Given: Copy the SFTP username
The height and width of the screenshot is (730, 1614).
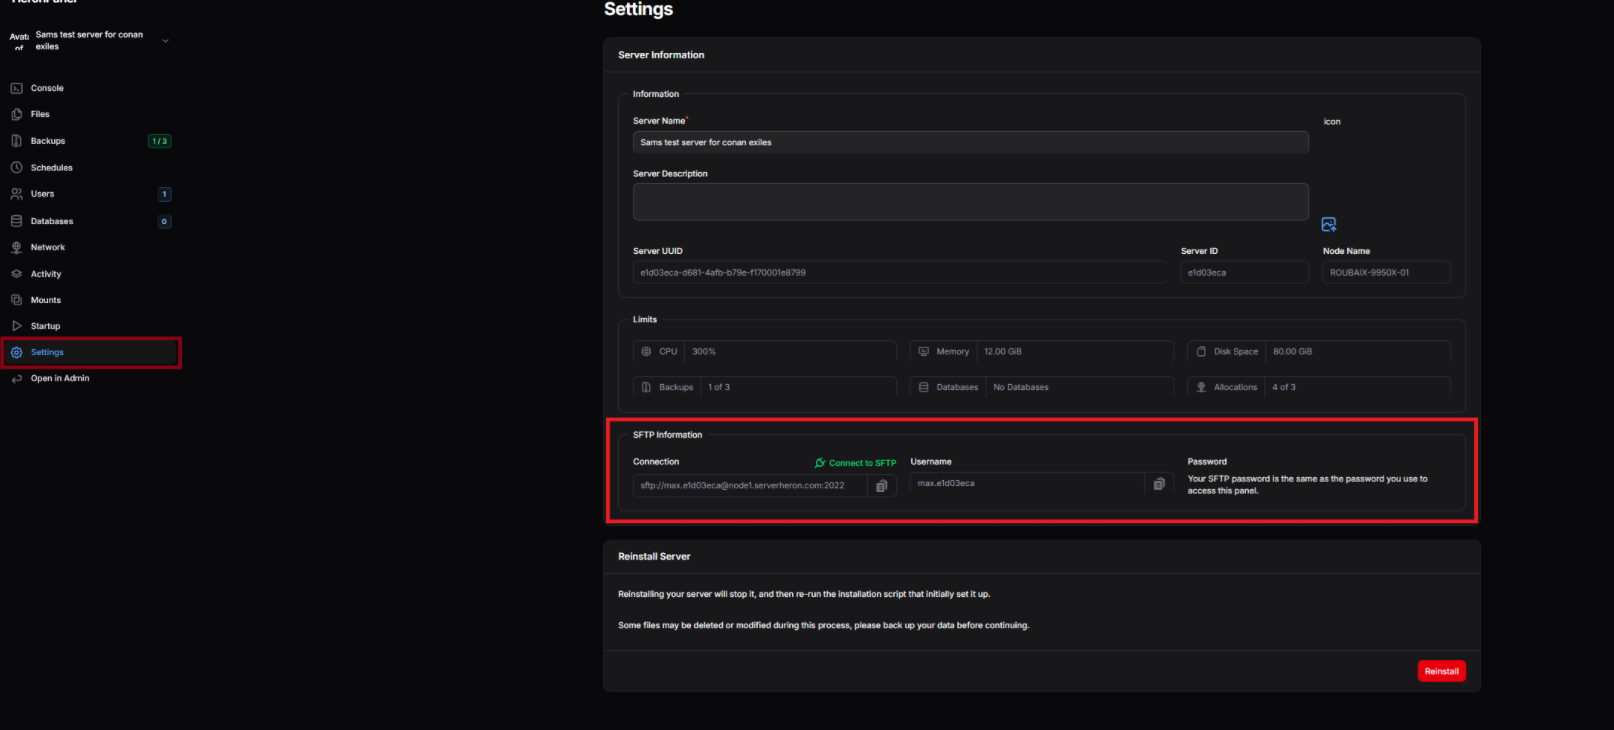Looking at the screenshot, I should (x=1159, y=484).
